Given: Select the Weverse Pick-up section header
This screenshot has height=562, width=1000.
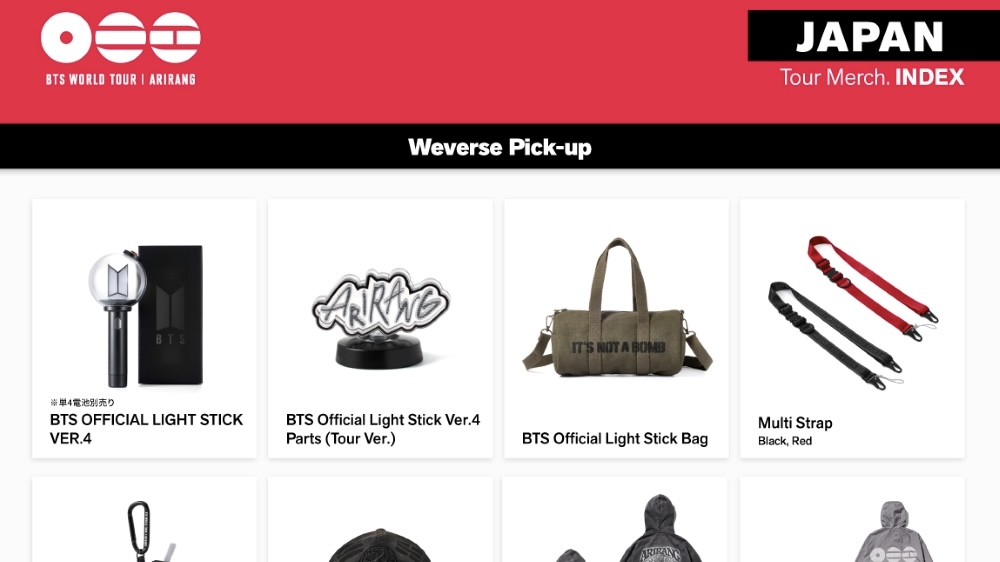Looking at the screenshot, I should tap(500, 147).
